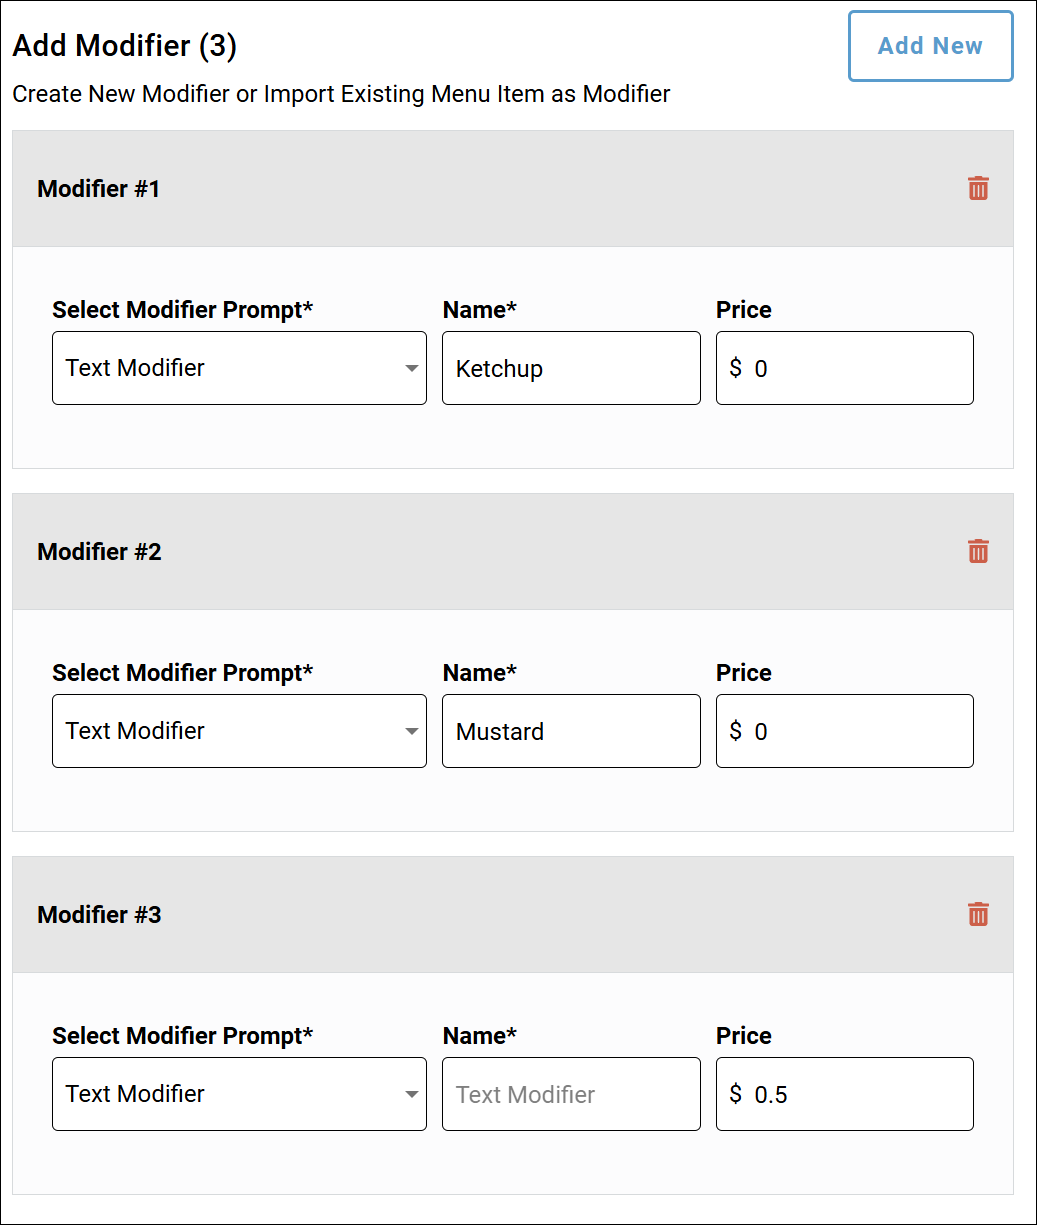Screen dimensions: 1037x1225
Task: Click trash icon for Modifier #2
Action: [x=978, y=551]
